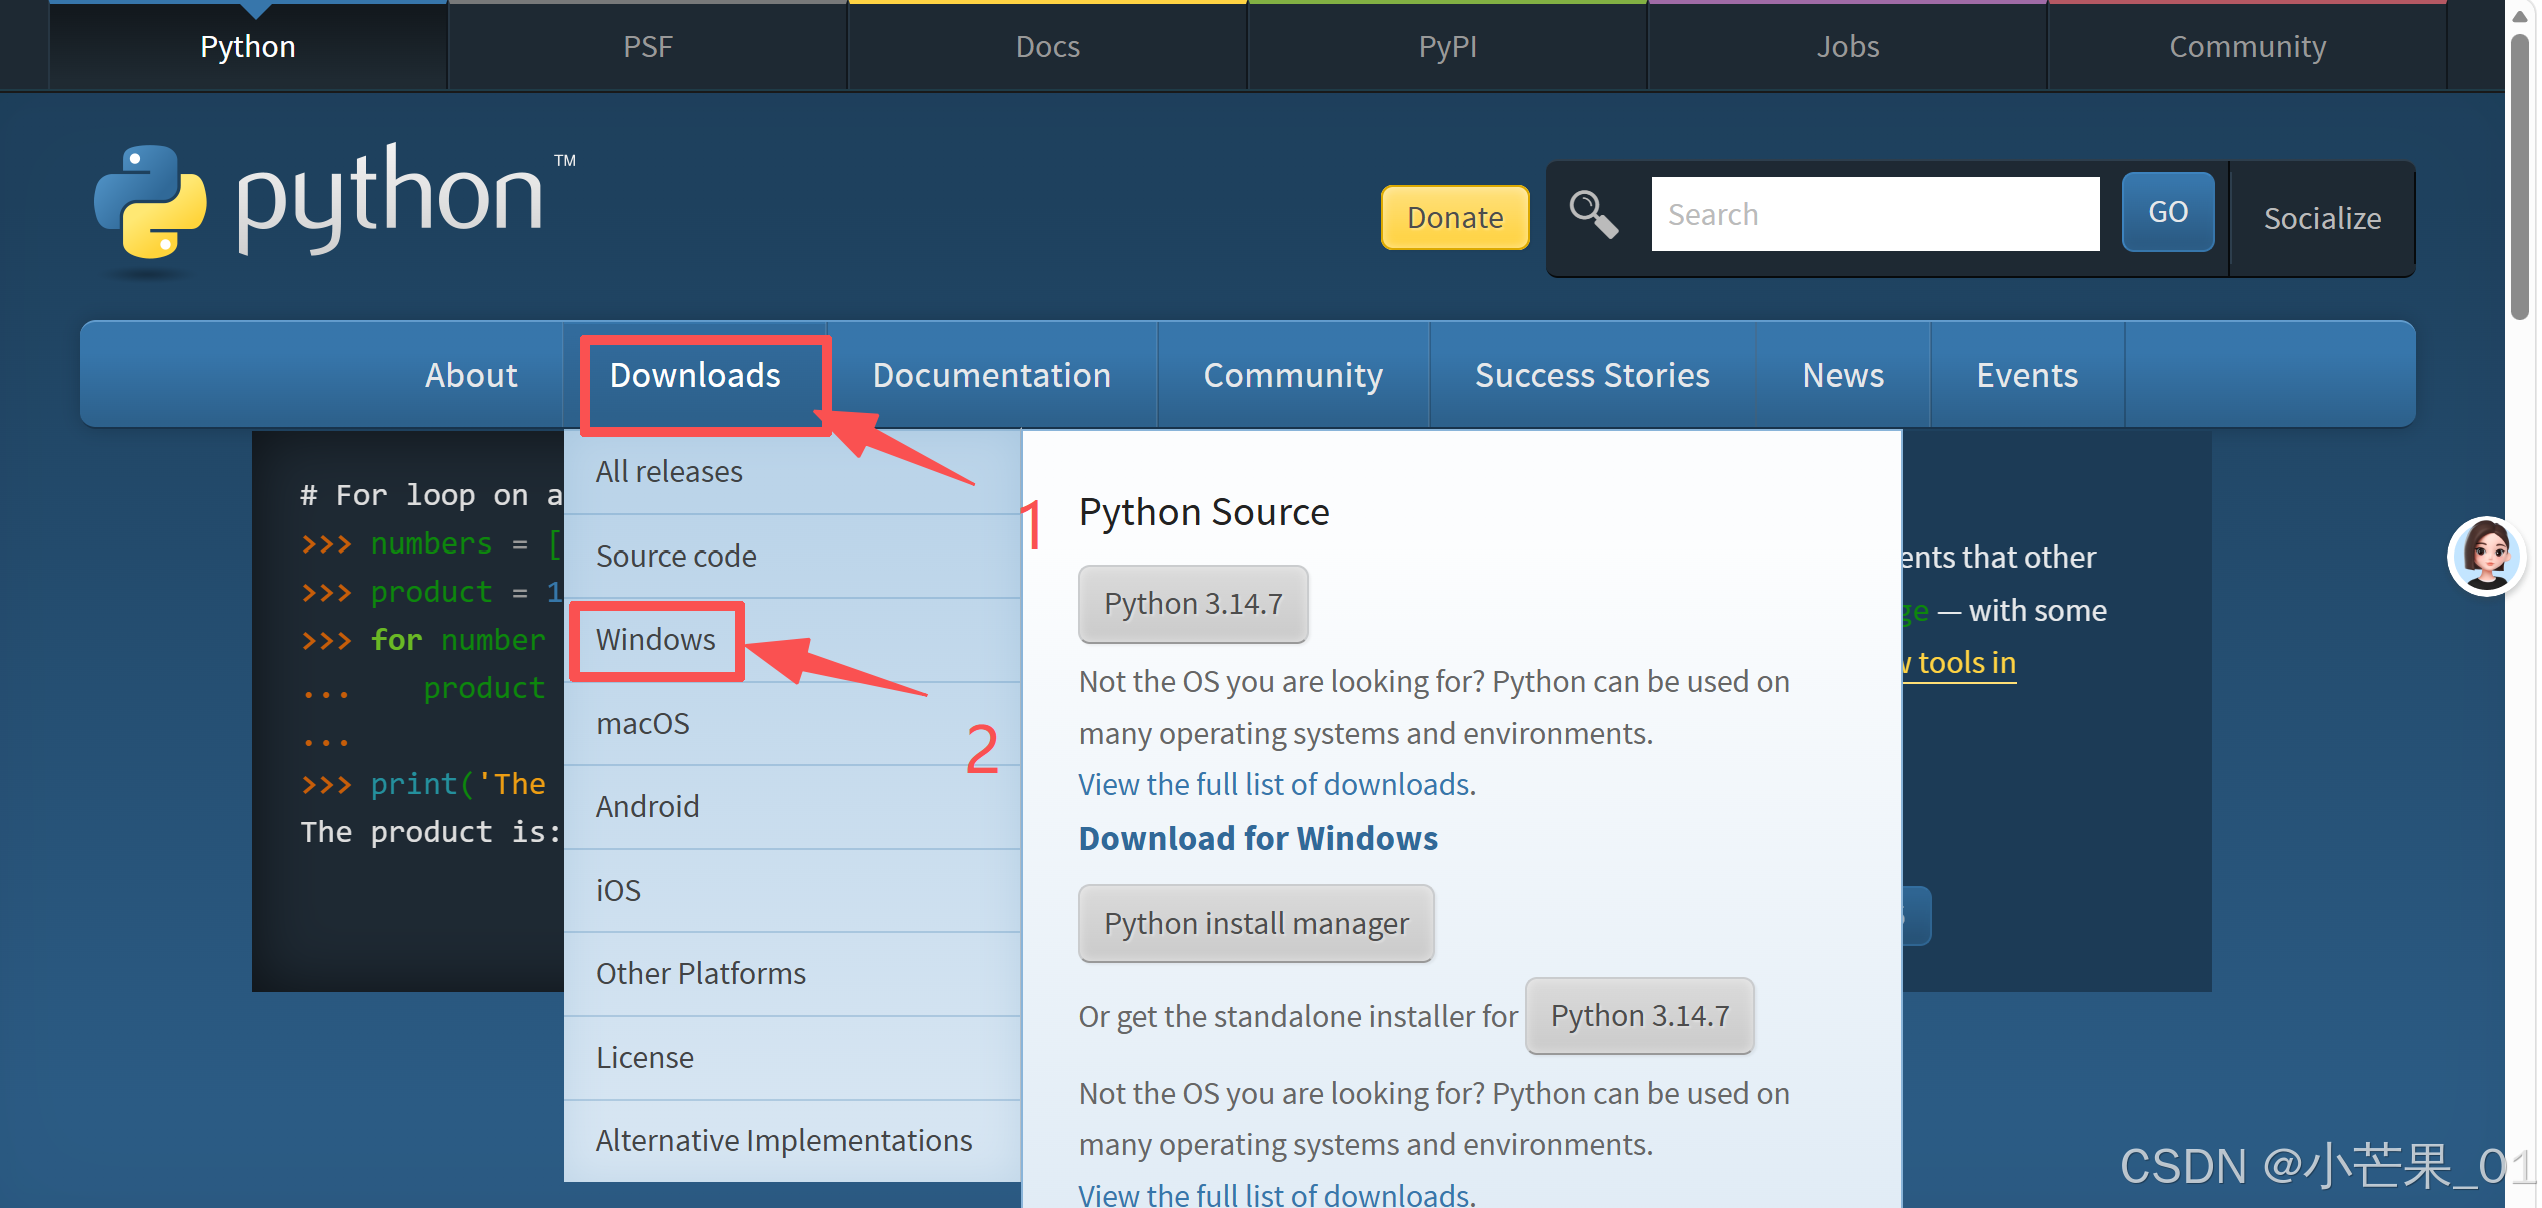This screenshot has width=2542, height=1208.
Task: Click the floating avatar assistant icon
Action: pos(2486,556)
